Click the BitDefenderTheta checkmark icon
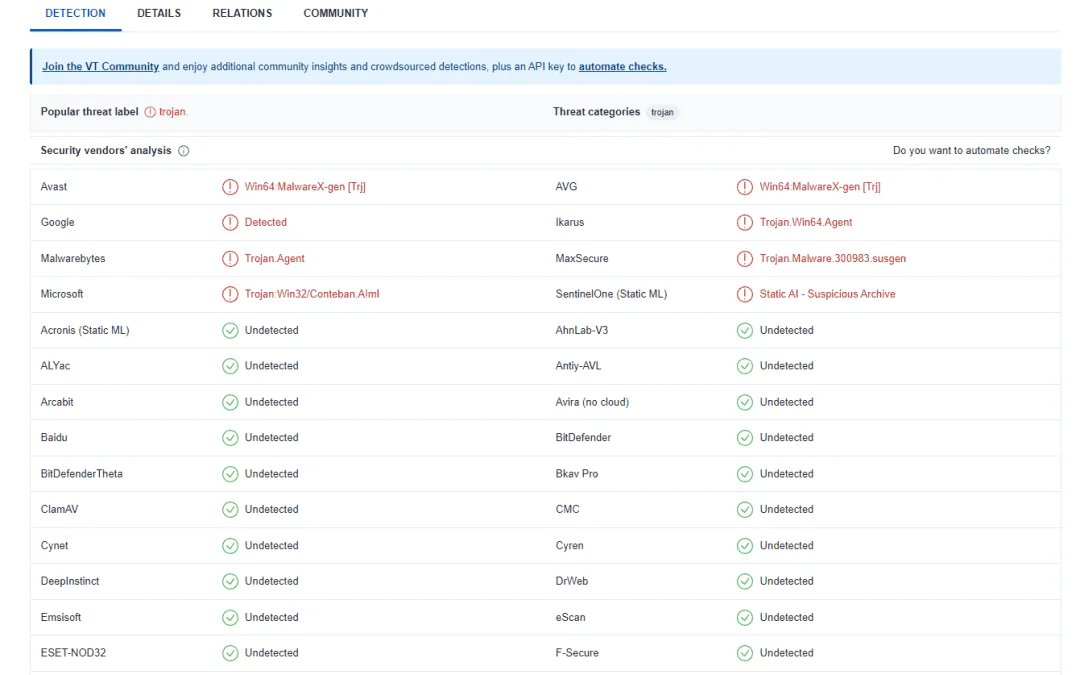This screenshot has width=1080, height=675. [x=230, y=474]
